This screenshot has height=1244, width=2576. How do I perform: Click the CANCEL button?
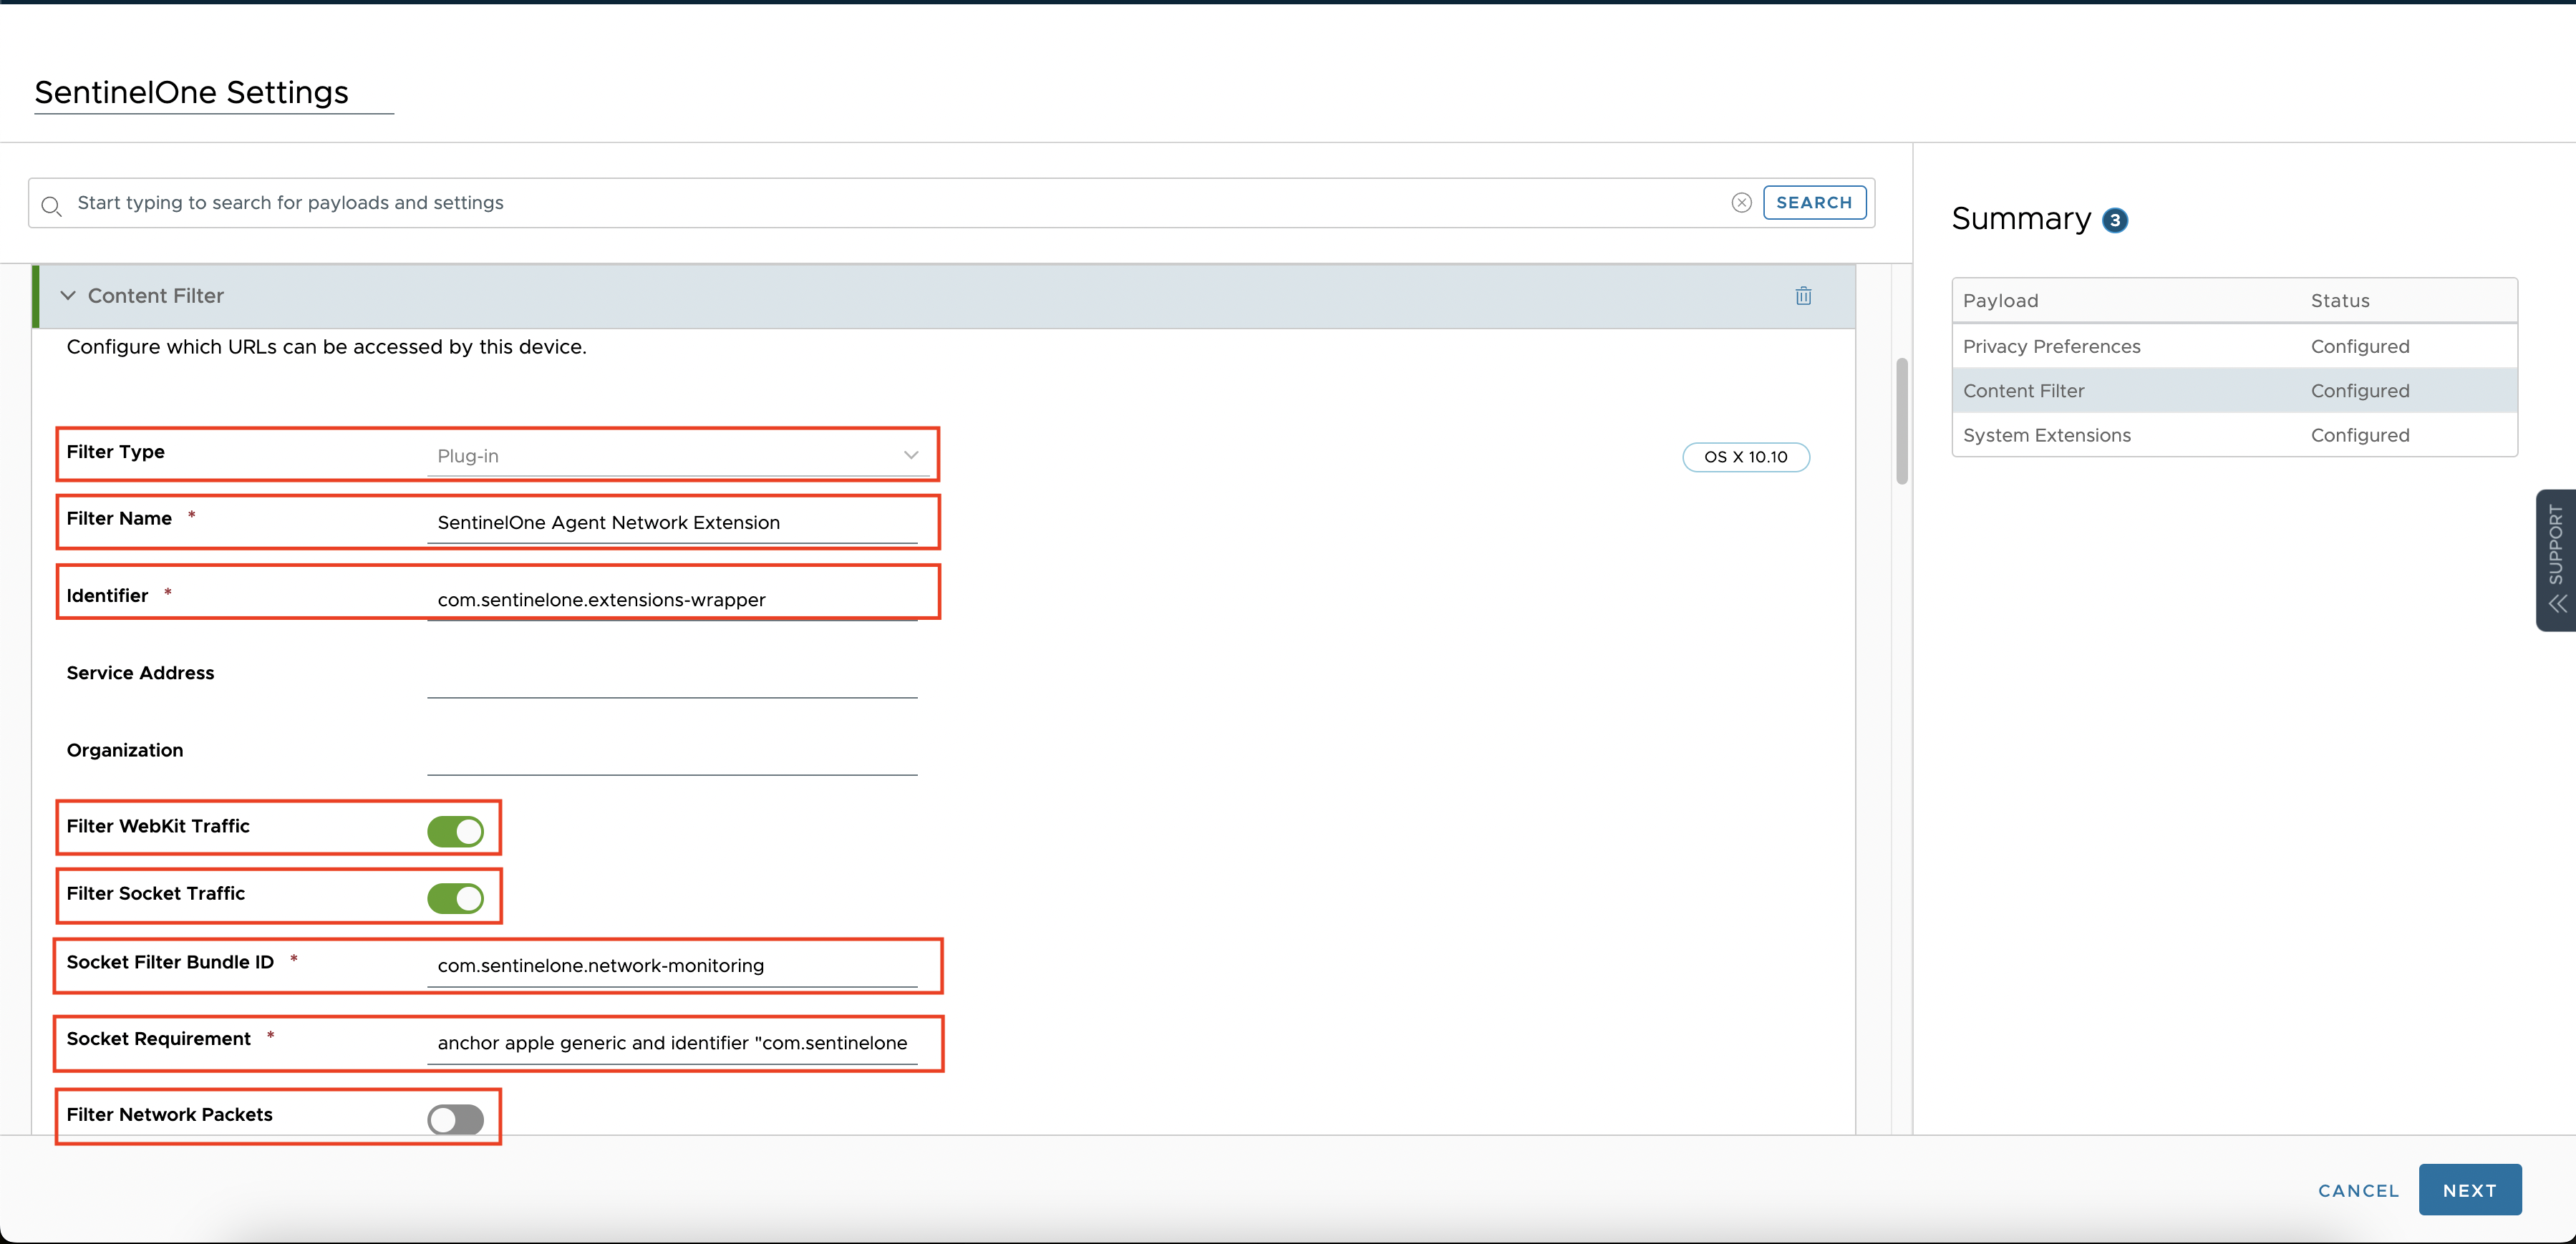[2358, 1191]
